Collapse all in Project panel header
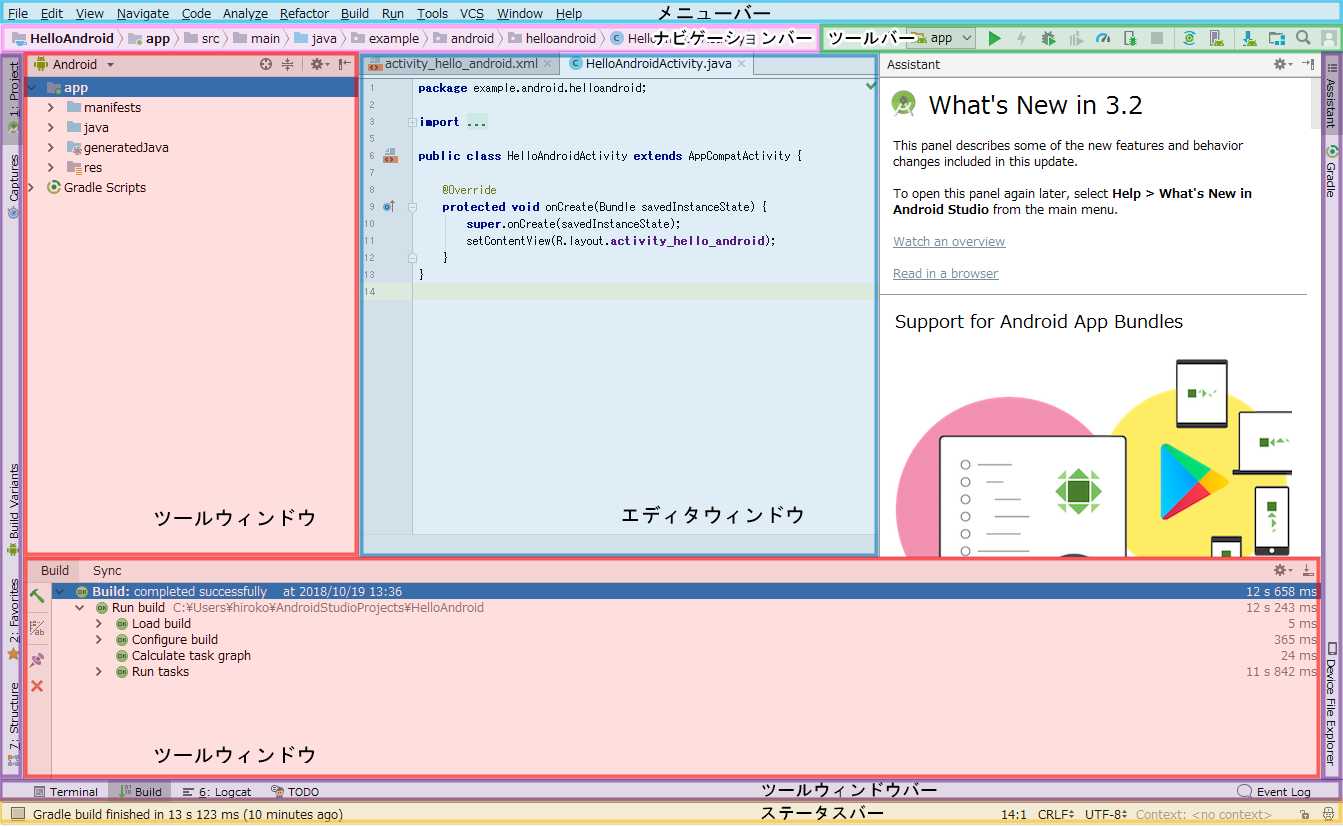 (288, 64)
